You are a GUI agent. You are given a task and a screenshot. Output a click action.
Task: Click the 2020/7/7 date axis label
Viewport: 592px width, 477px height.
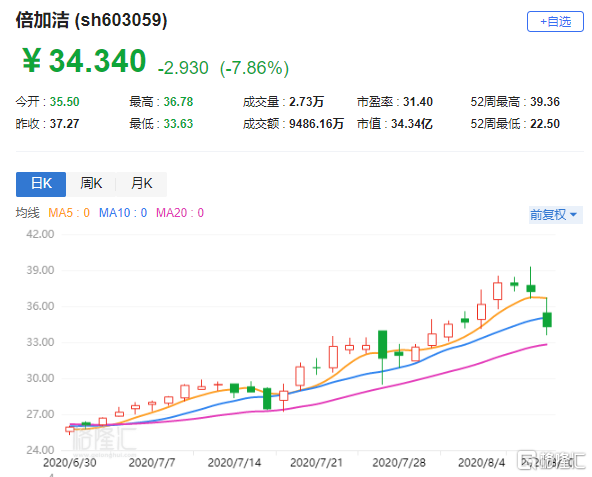[x=152, y=463]
